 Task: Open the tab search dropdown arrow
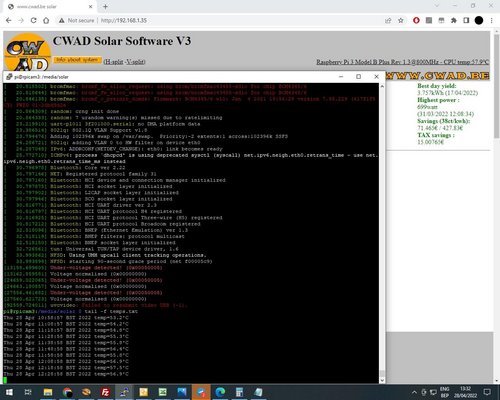(437, 6)
